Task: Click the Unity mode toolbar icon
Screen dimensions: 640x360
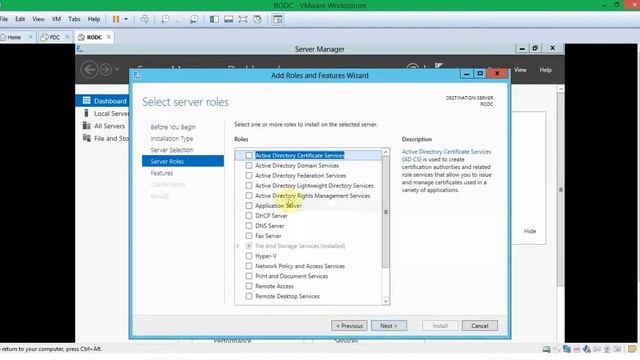Action: point(257,19)
